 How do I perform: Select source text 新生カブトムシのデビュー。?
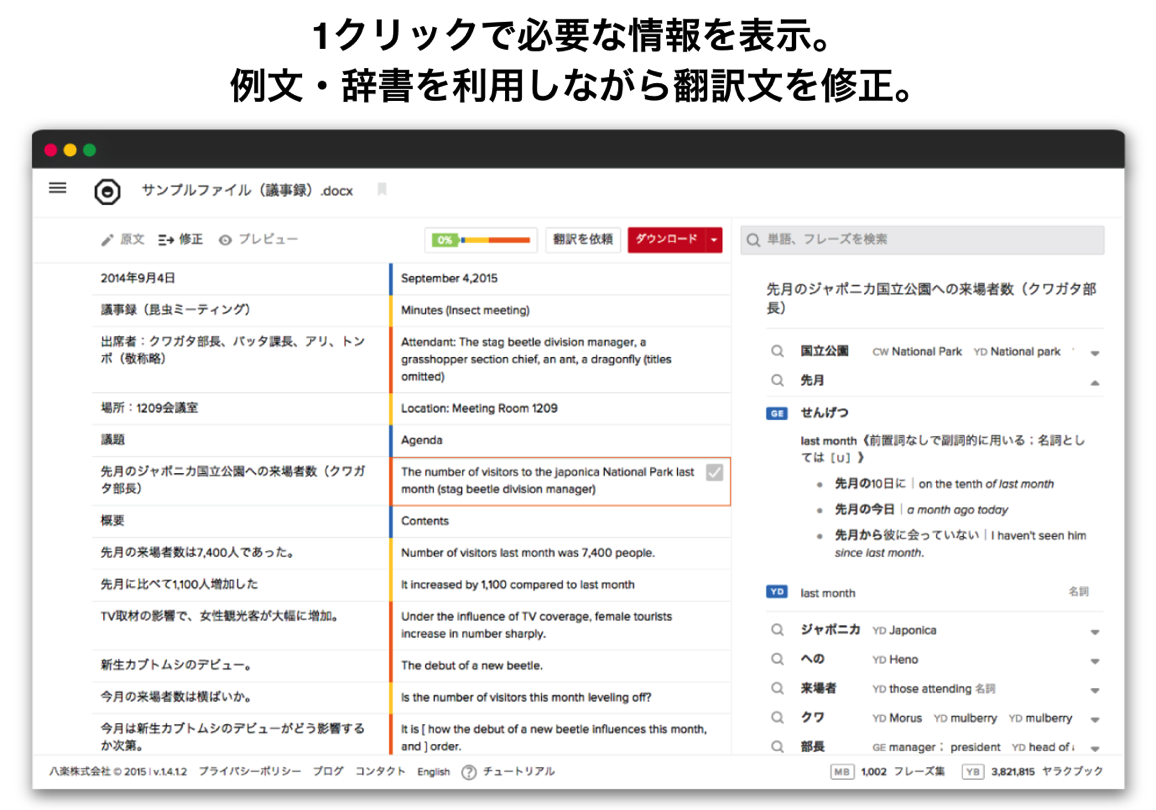177,665
